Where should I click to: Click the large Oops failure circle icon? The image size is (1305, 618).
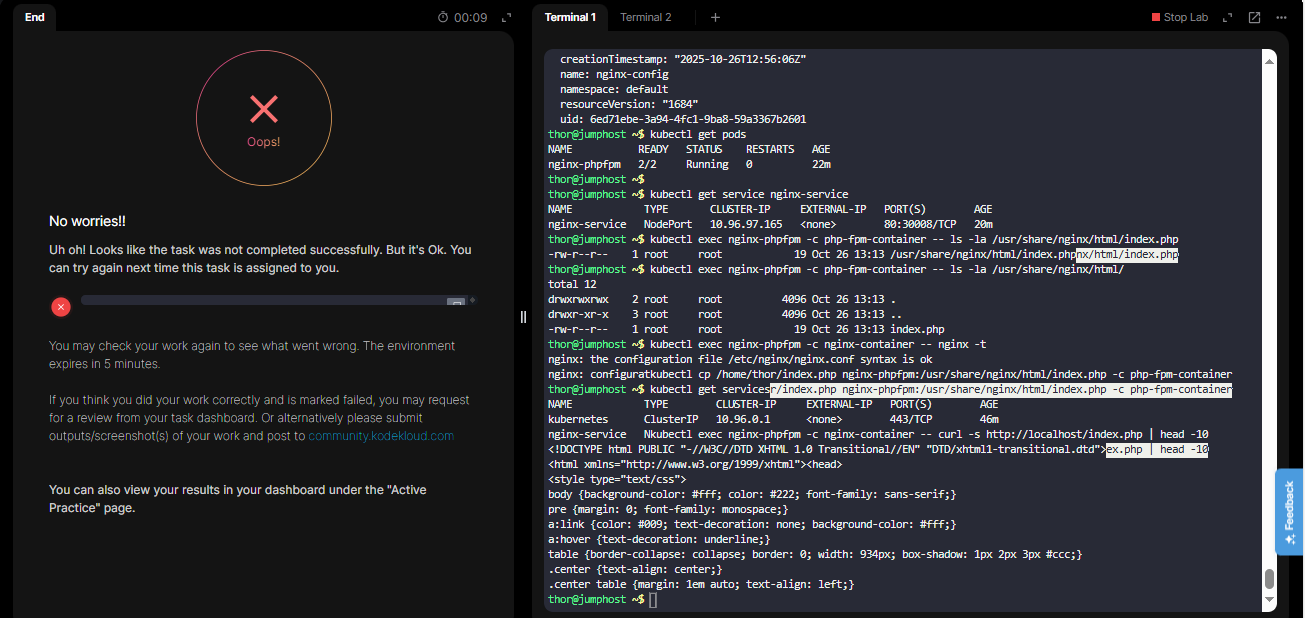[x=264, y=117]
